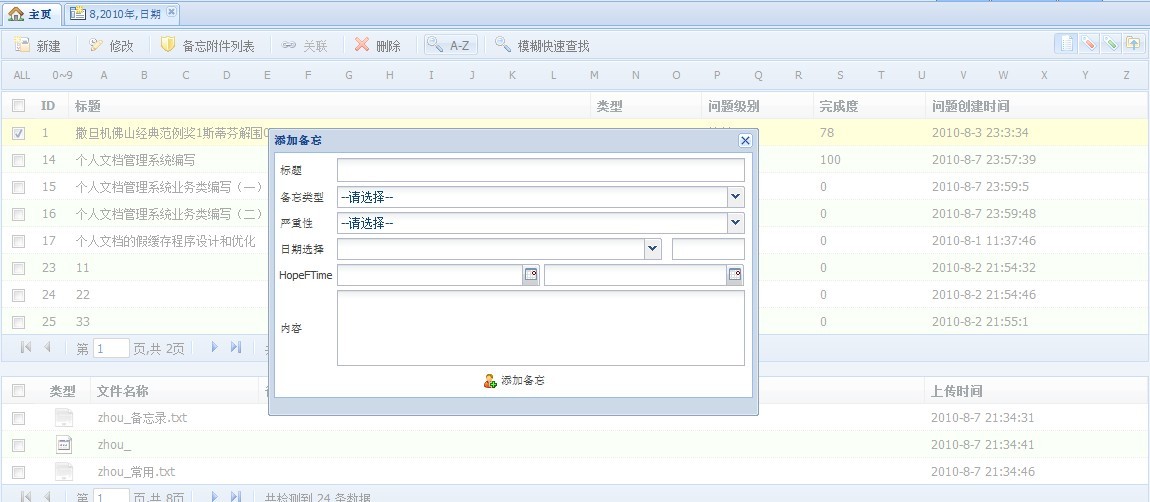Click the small field right of 日期选择

click(708, 249)
